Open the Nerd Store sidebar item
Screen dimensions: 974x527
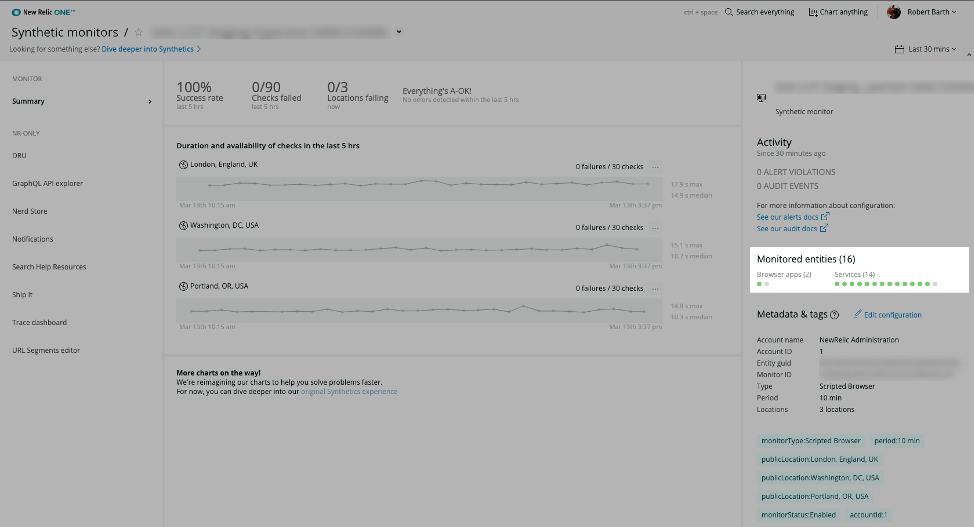pyautogui.click(x=30, y=211)
